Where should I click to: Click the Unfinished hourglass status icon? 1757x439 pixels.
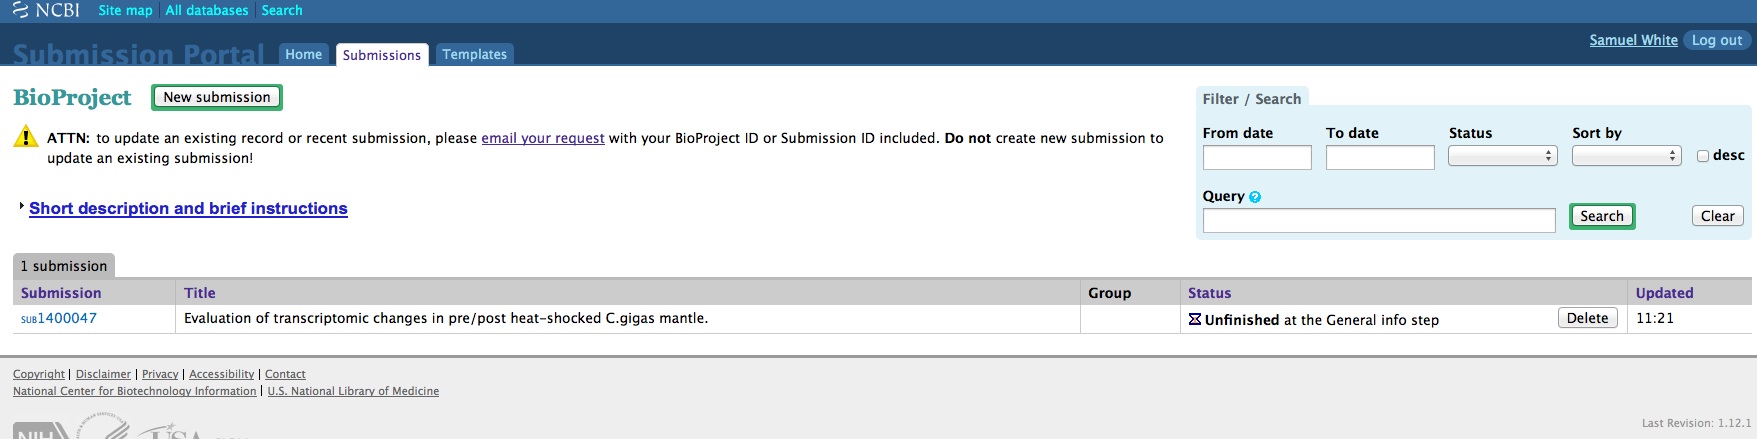[1194, 319]
